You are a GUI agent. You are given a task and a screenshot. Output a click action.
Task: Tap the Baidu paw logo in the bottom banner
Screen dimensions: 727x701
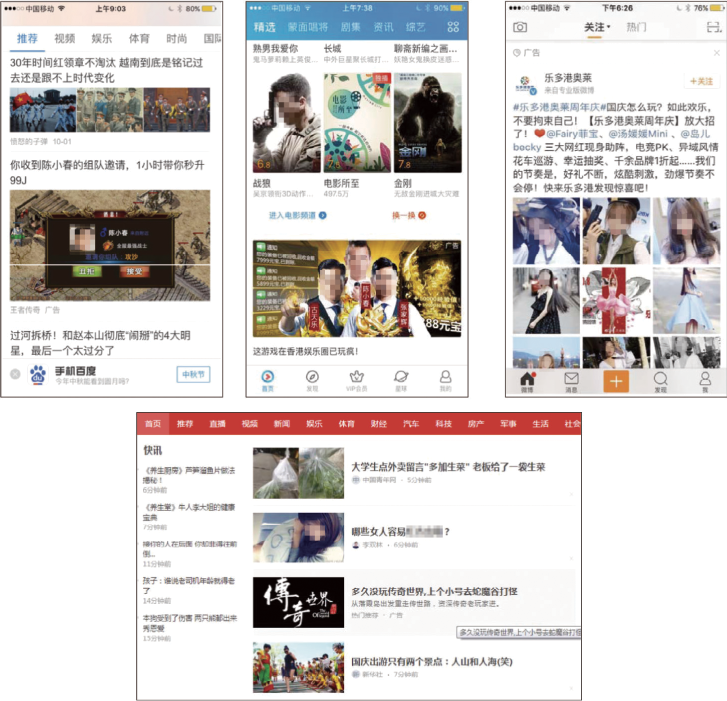[38, 375]
